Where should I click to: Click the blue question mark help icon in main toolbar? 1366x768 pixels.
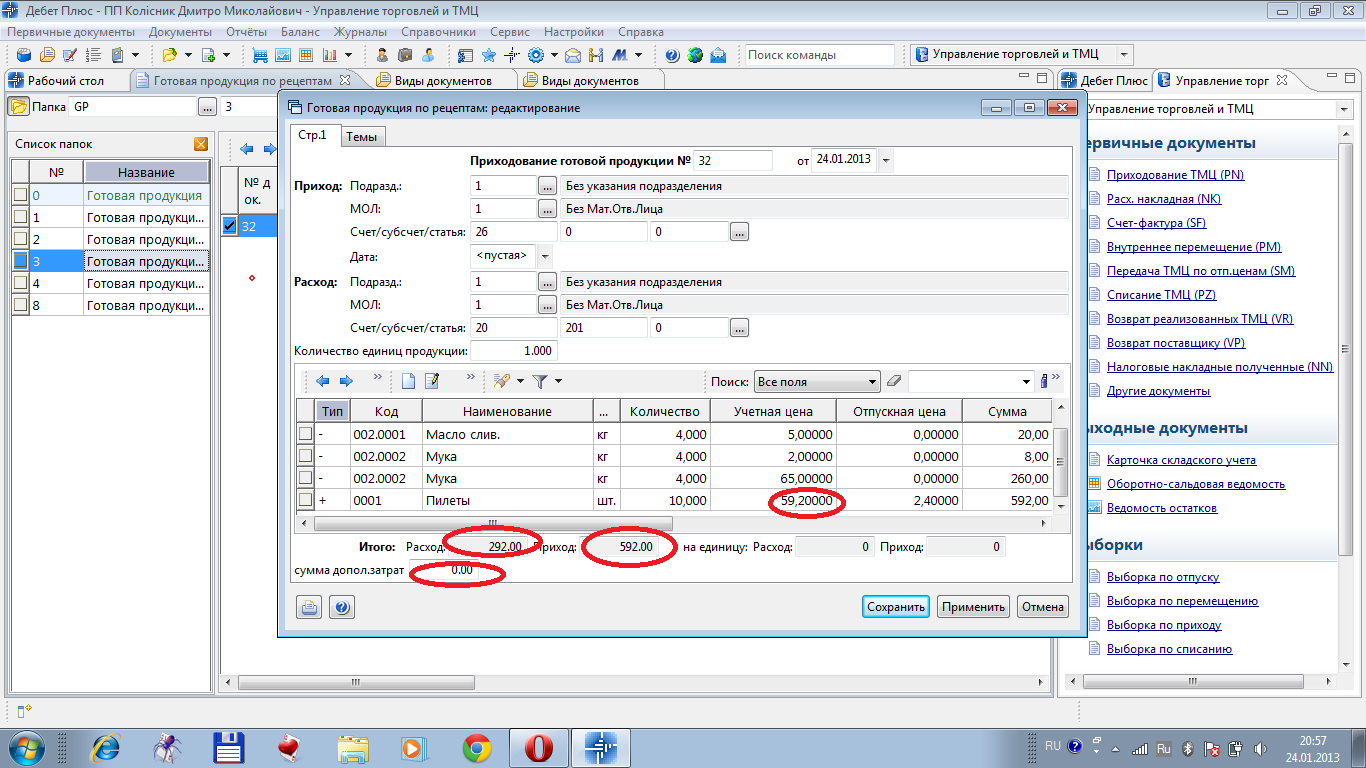[x=672, y=55]
